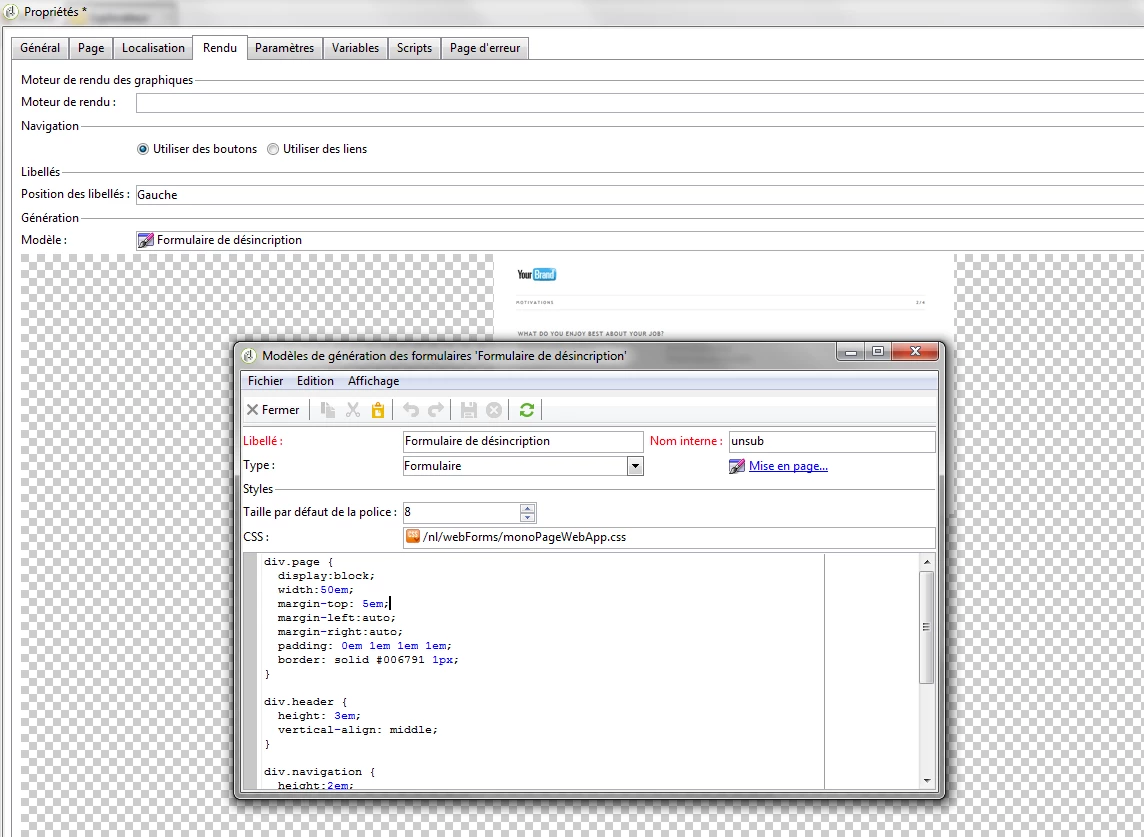Click the padding: 0em 1em line

click(365, 646)
